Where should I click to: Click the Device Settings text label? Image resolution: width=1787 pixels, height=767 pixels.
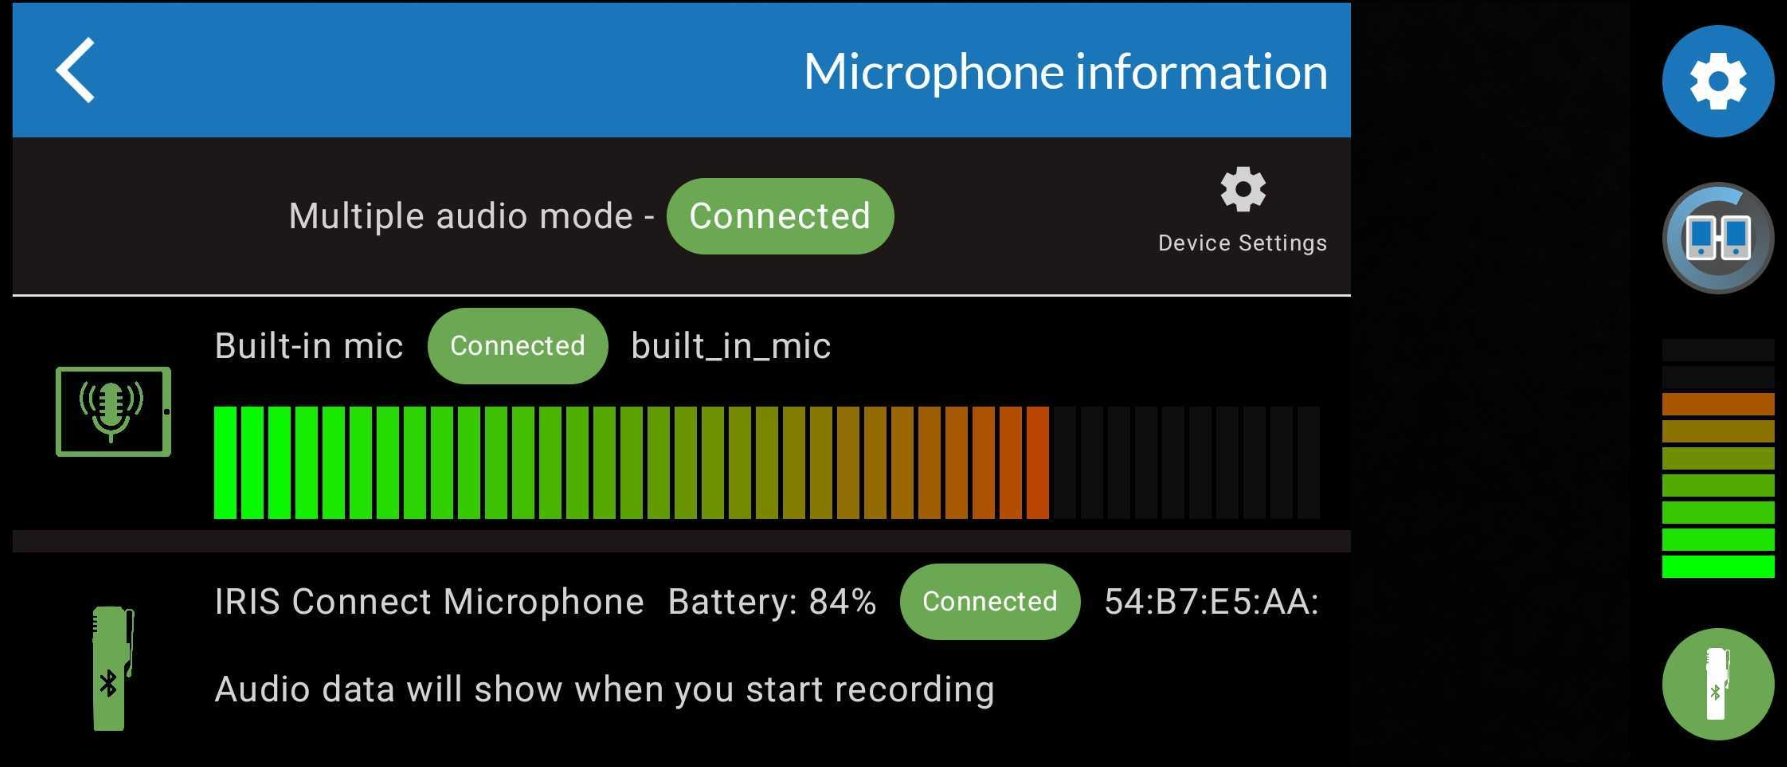pos(1242,243)
